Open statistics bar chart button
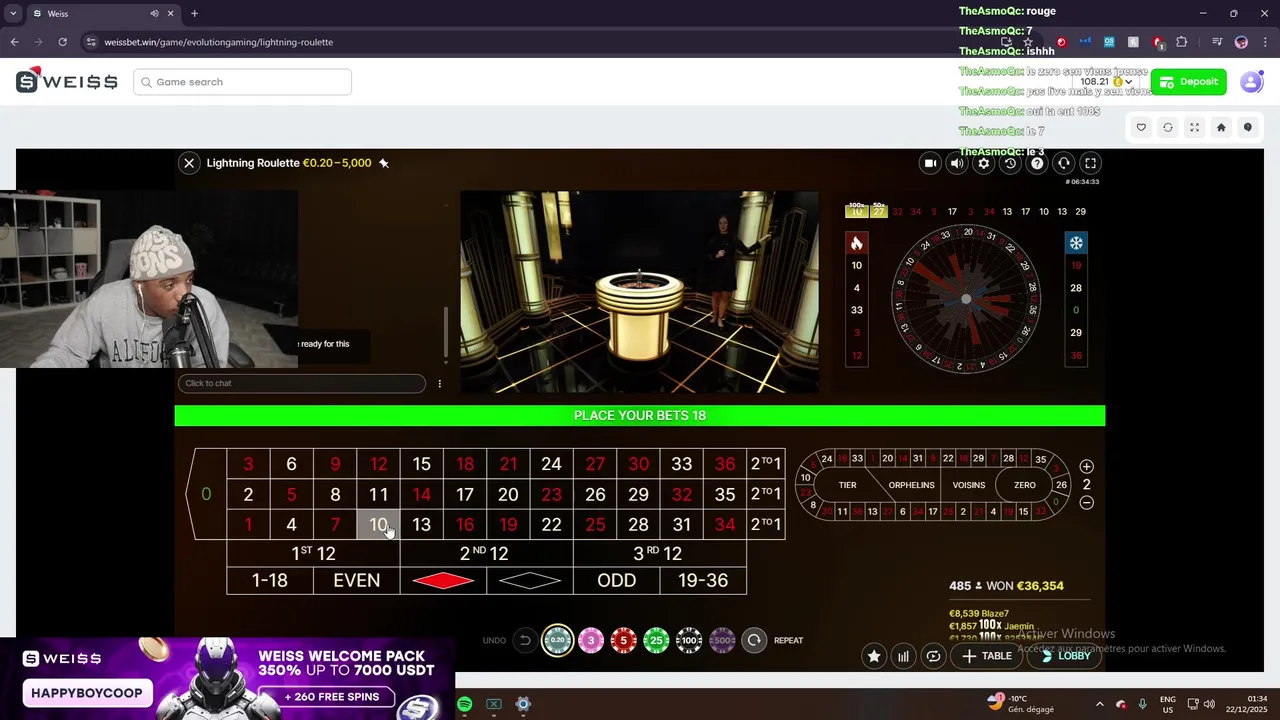 (904, 656)
